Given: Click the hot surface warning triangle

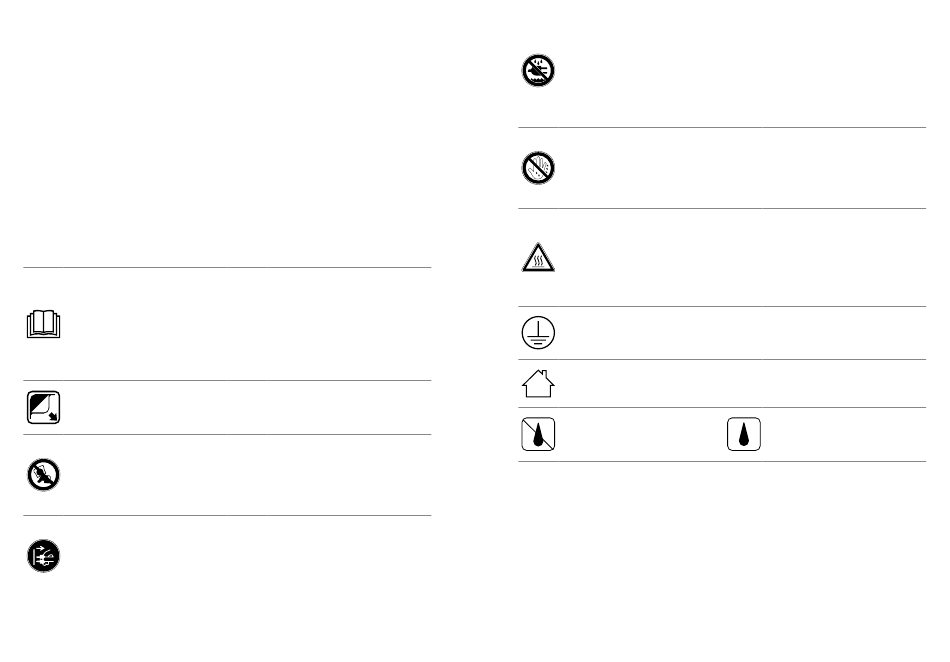Looking at the screenshot, I should [539, 258].
